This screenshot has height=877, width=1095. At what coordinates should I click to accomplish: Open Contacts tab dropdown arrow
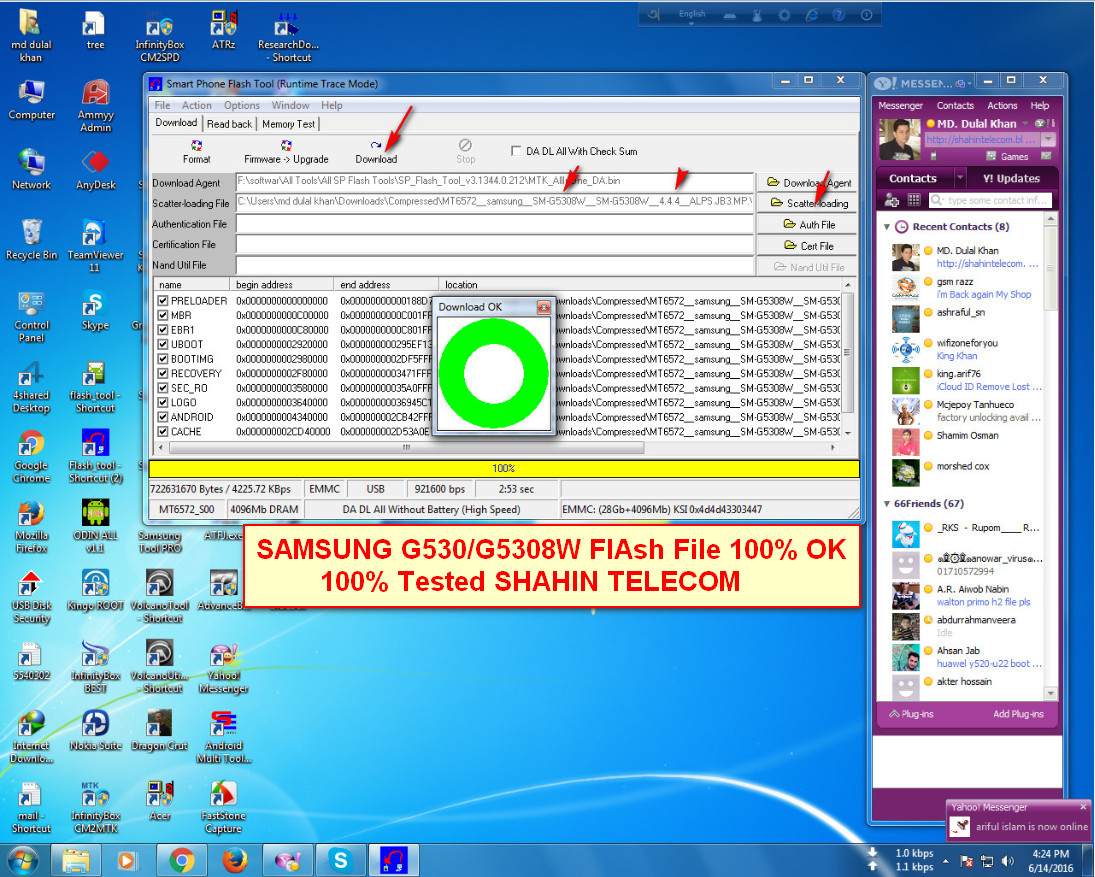[960, 179]
